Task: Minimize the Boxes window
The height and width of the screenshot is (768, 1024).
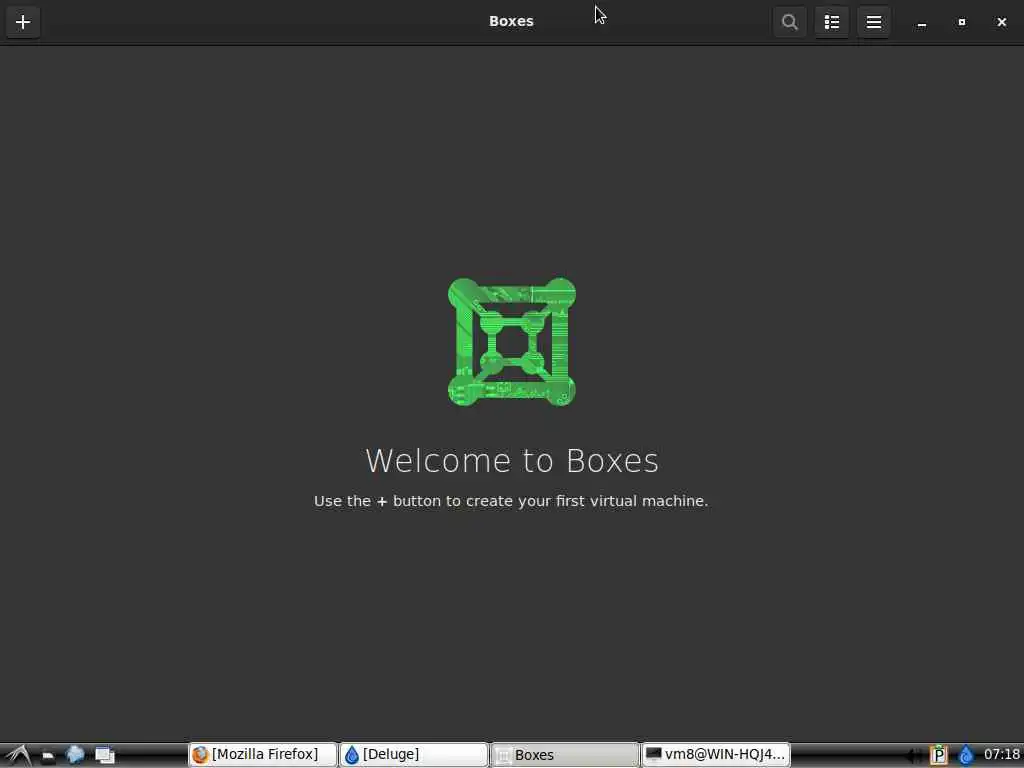Action: click(x=921, y=23)
